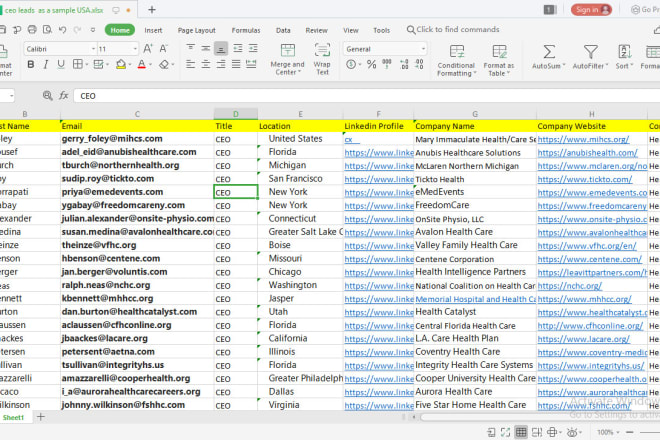The width and height of the screenshot is (660, 440).
Task: Open the font color dropdown arrow
Action: [150, 65]
